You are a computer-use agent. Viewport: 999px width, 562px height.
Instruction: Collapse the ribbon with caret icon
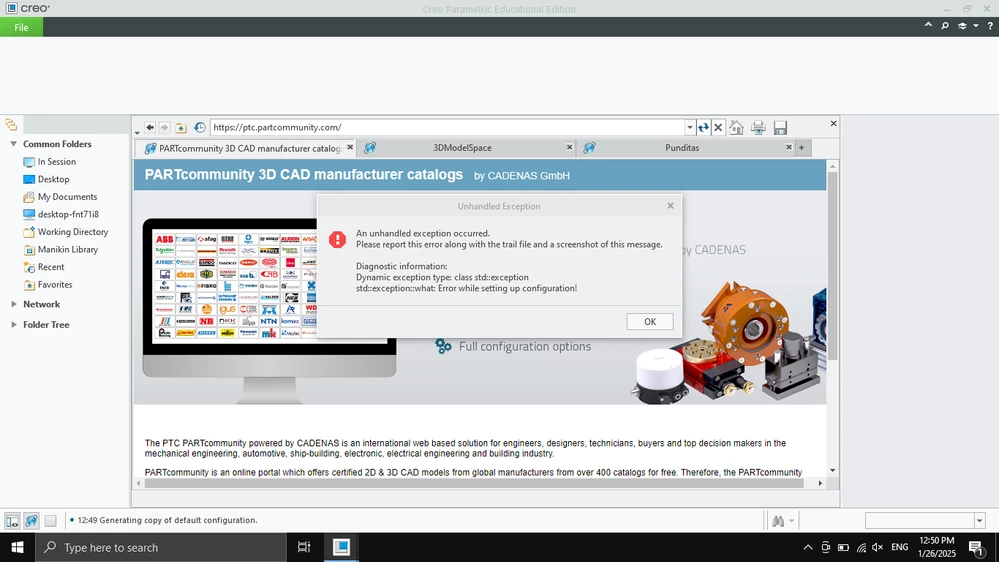[x=928, y=25]
